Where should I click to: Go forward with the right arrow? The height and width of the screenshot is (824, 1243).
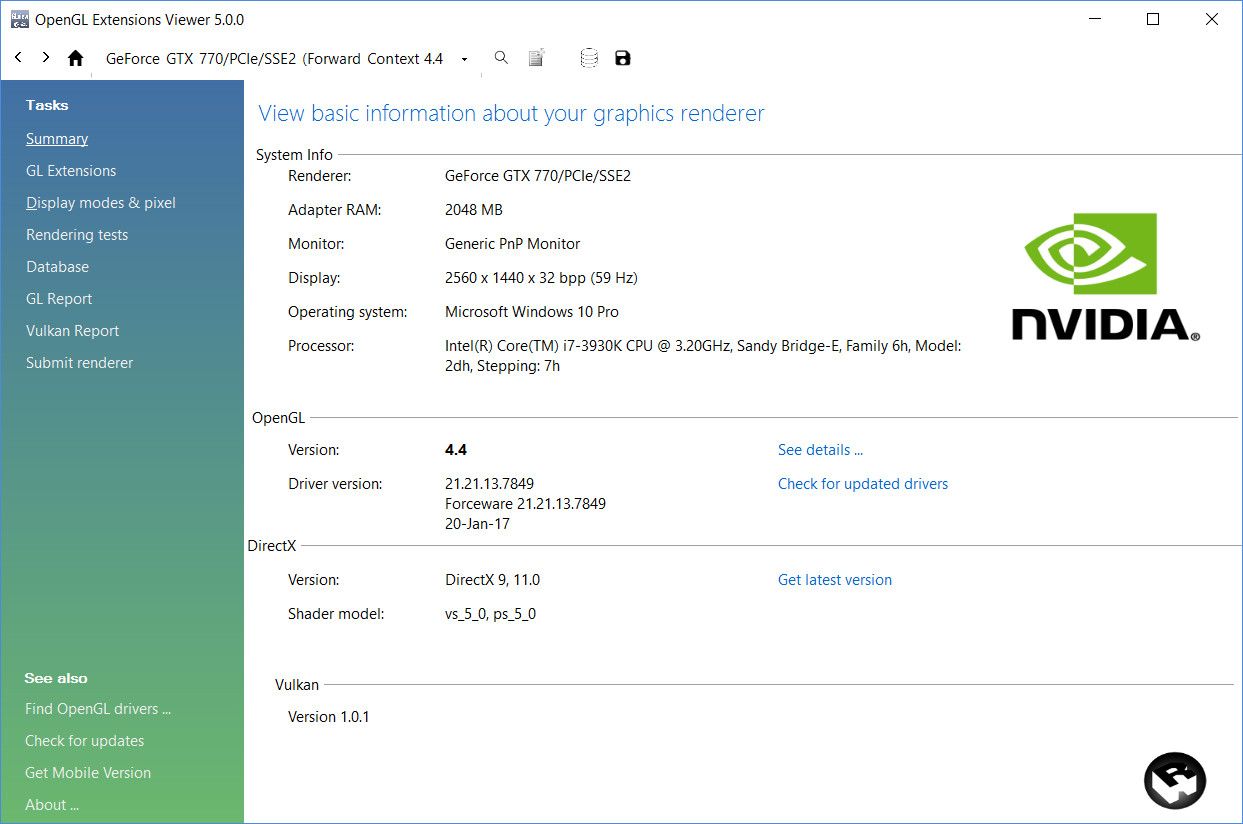[x=46, y=58]
